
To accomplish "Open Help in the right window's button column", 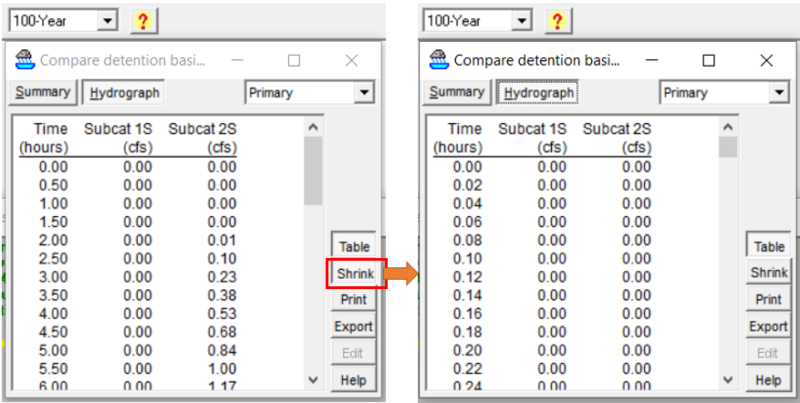I will point(768,380).
